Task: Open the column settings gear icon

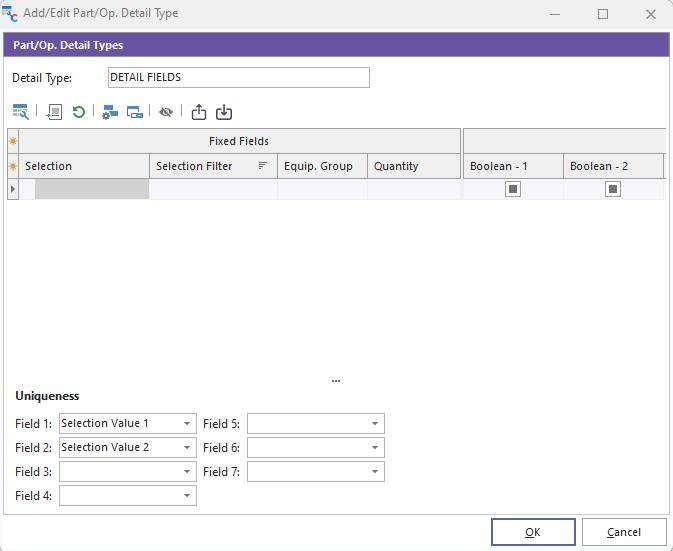Action: (110, 112)
